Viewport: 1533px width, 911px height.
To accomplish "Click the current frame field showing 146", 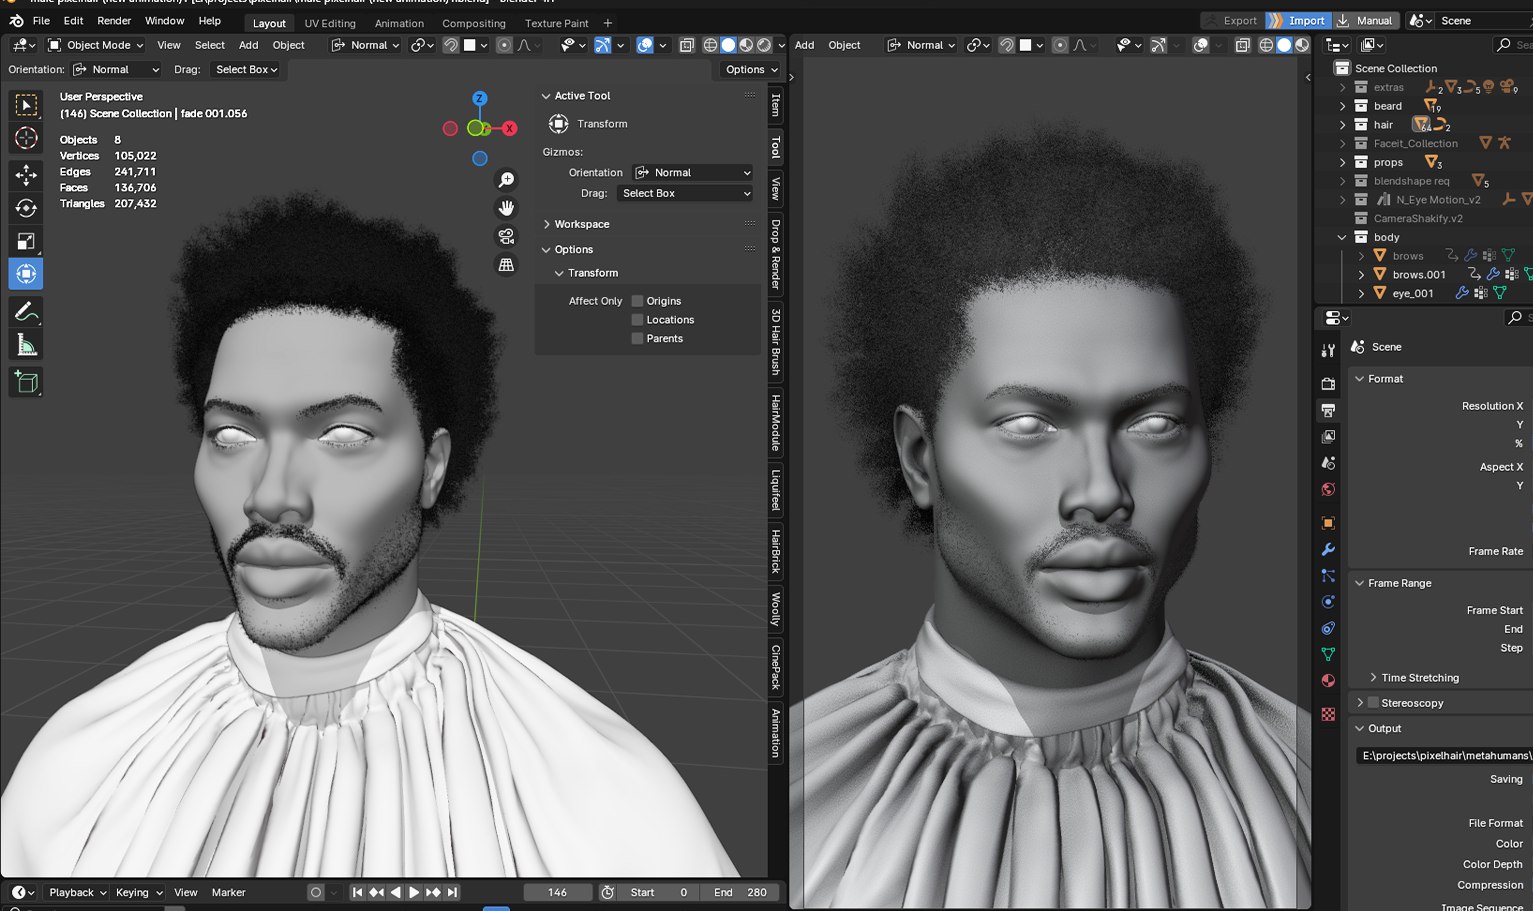I will 558,893.
